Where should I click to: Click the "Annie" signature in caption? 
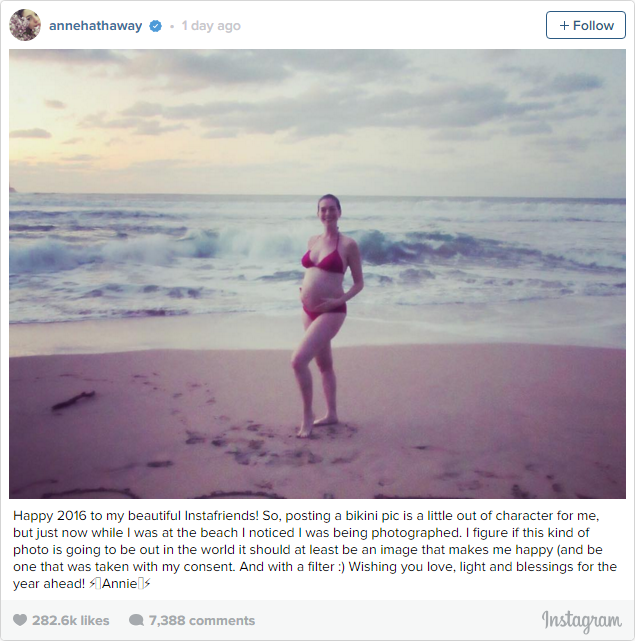coord(119,584)
